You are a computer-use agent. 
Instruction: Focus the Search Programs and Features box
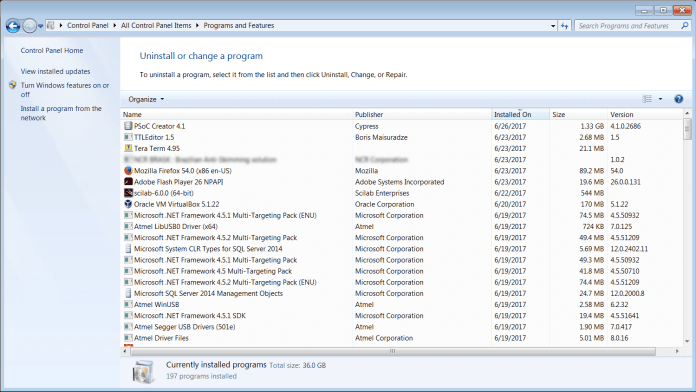pyautogui.click(x=628, y=26)
